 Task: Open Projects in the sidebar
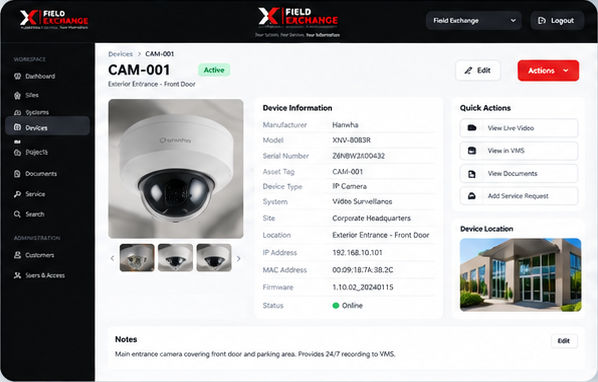pos(48,152)
